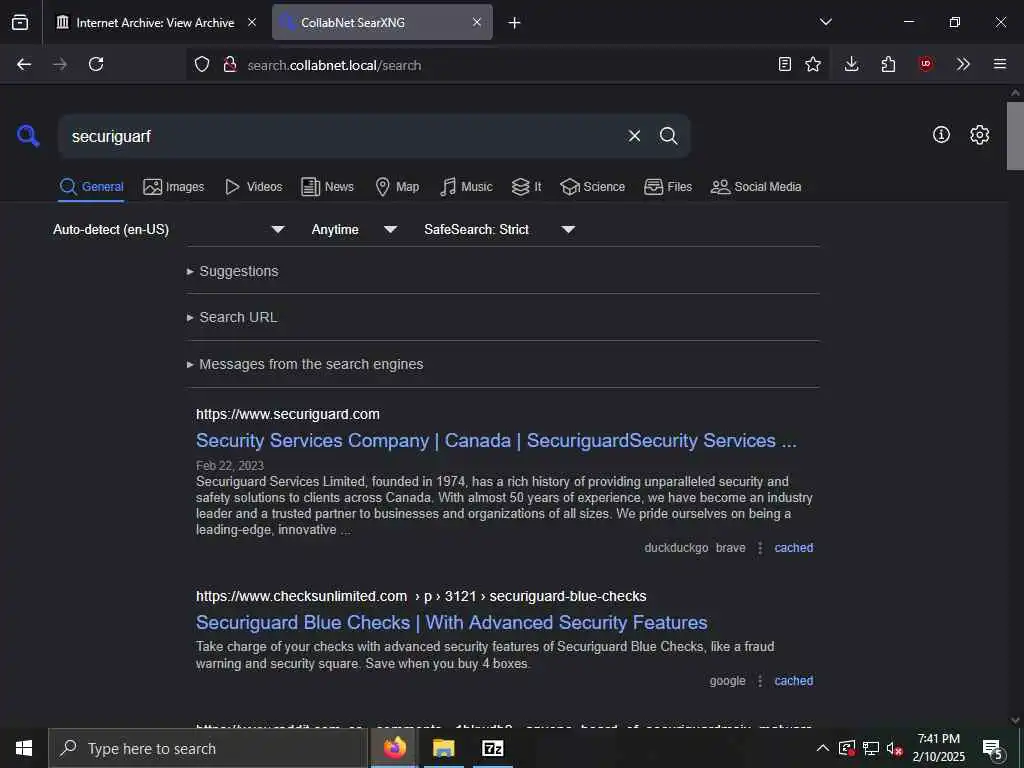Open cached link for securiguard.com result

tap(793, 548)
